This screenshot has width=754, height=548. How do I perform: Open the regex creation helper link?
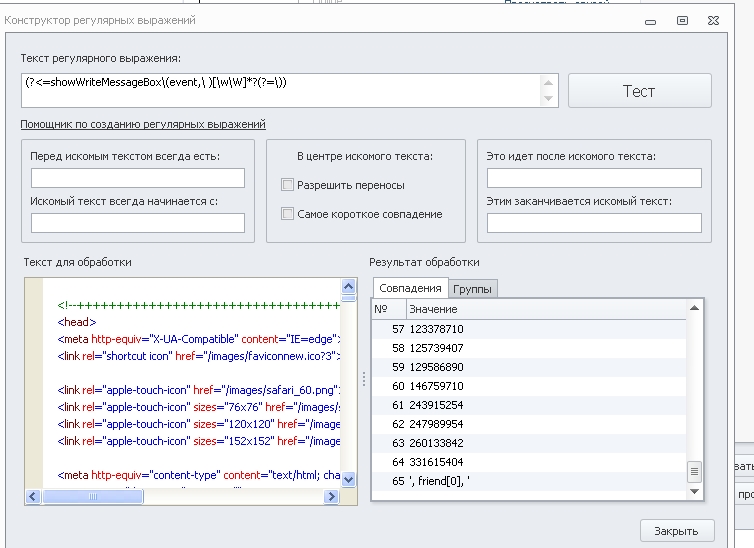[x=143, y=124]
